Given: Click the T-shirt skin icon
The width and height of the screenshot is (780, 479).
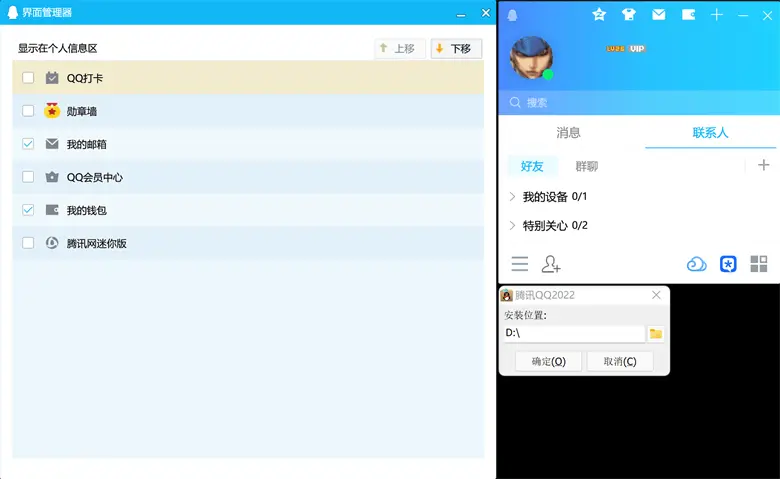Looking at the screenshot, I should [x=629, y=15].
